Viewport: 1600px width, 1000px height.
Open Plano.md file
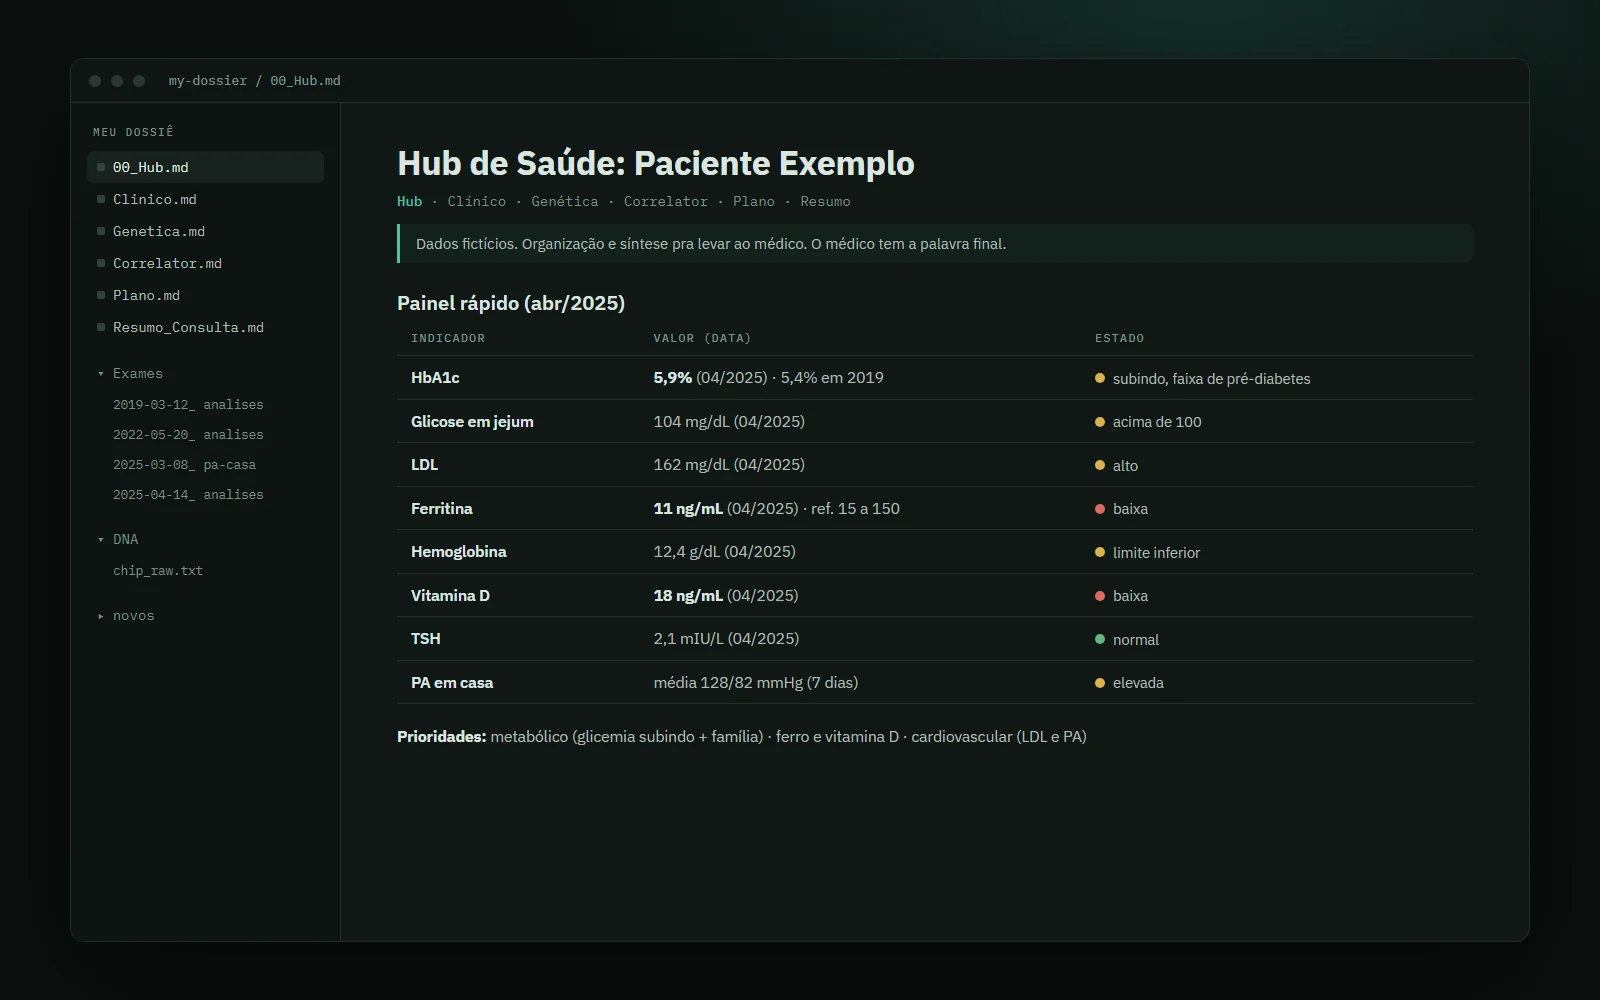205,295
